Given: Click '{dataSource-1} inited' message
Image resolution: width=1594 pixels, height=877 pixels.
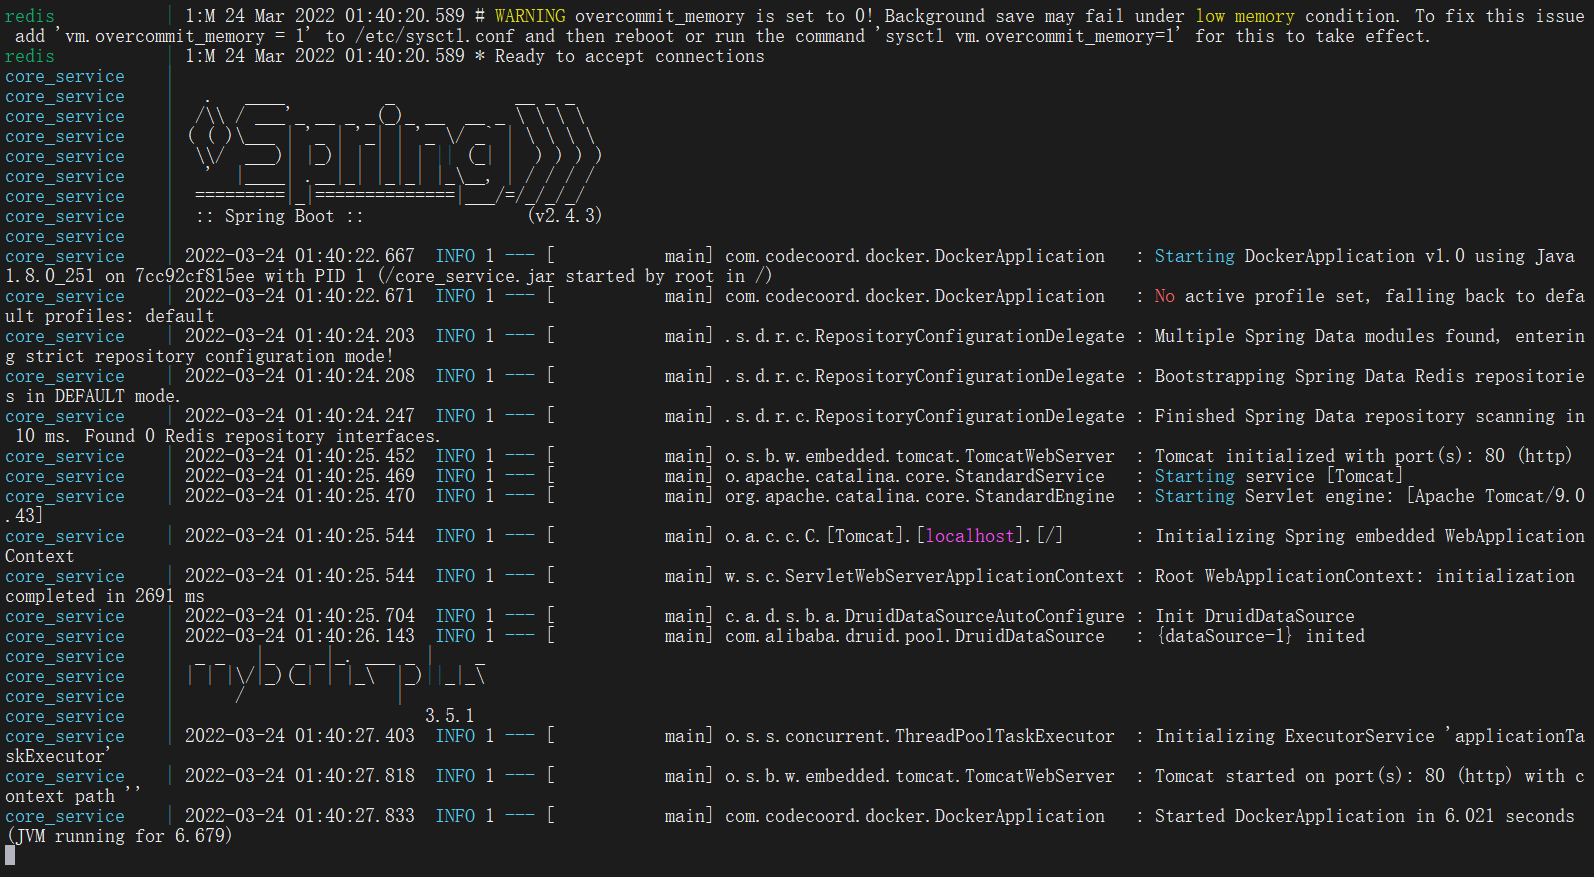Looking at the screenshot, I should tap(1260, 636).
